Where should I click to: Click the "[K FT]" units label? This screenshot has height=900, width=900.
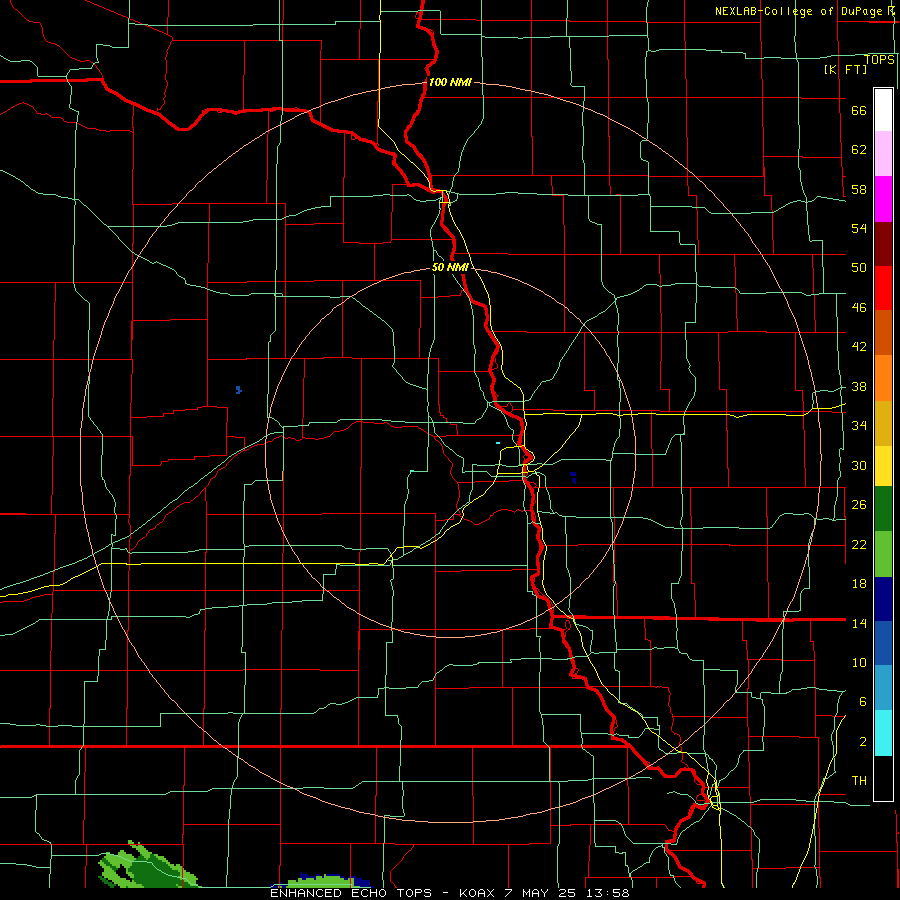click(x=845, y=69)
